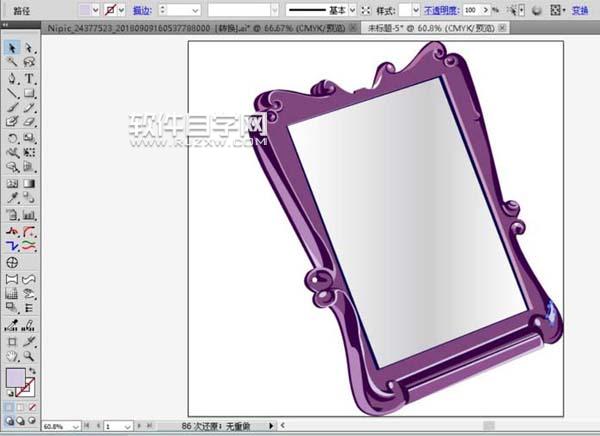Select the Gradient tool
Viewport: 600px width, 436px height.
[29, 183]
